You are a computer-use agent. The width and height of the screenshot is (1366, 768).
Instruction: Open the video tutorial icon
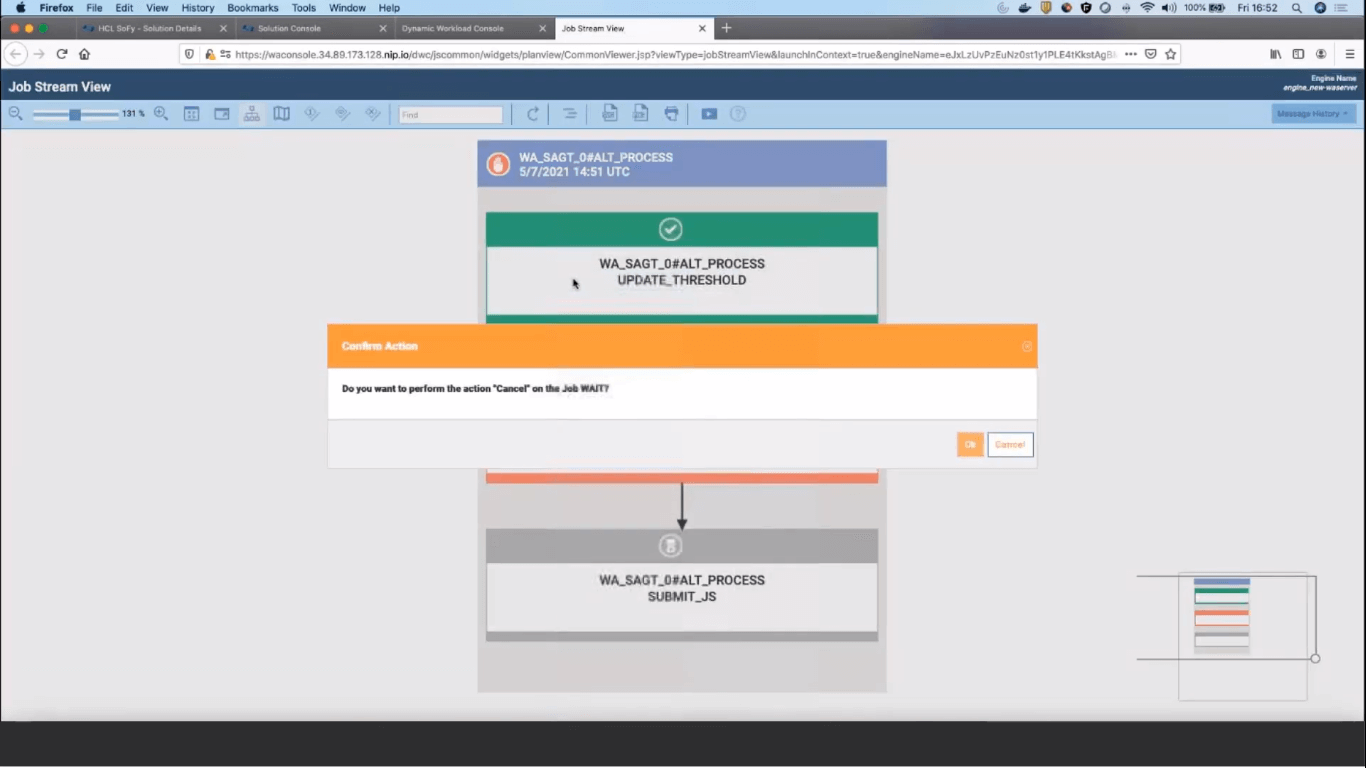[709, 113]
